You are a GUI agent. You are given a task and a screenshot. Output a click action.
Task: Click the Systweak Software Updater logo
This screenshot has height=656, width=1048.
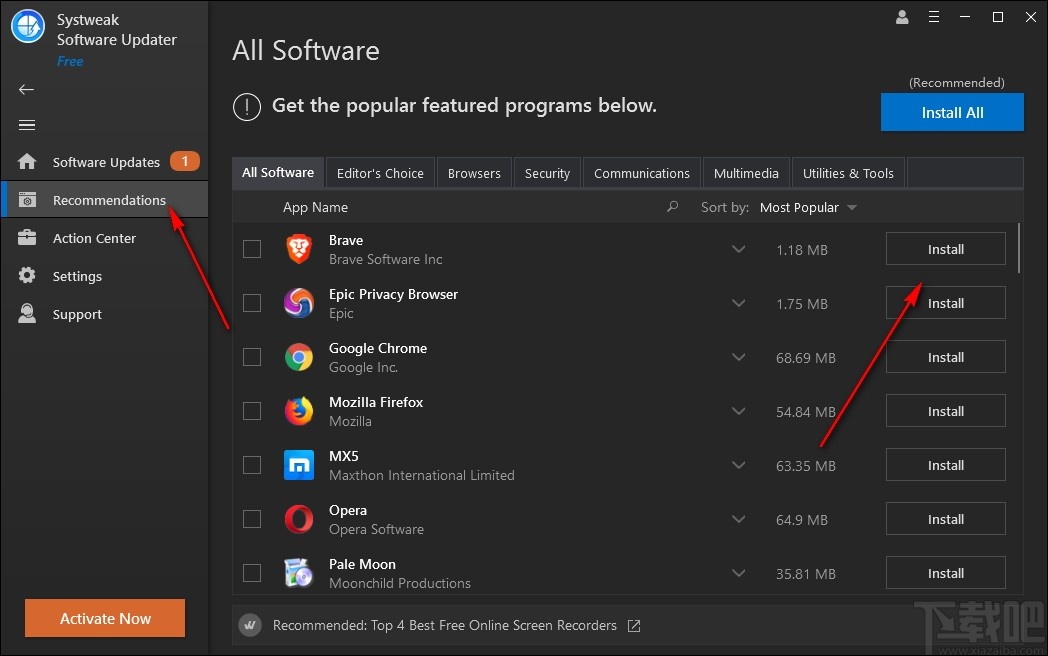(27, 27)
